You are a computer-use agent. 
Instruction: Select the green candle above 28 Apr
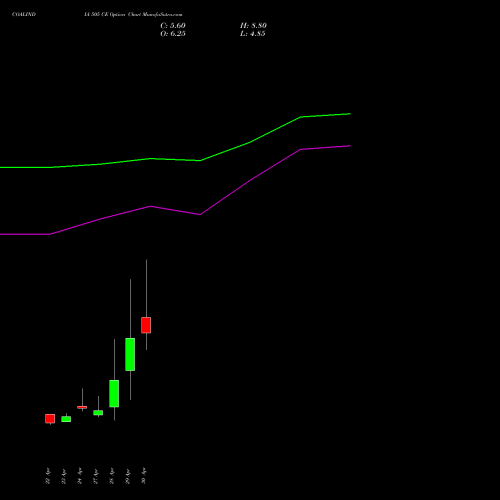114,393
